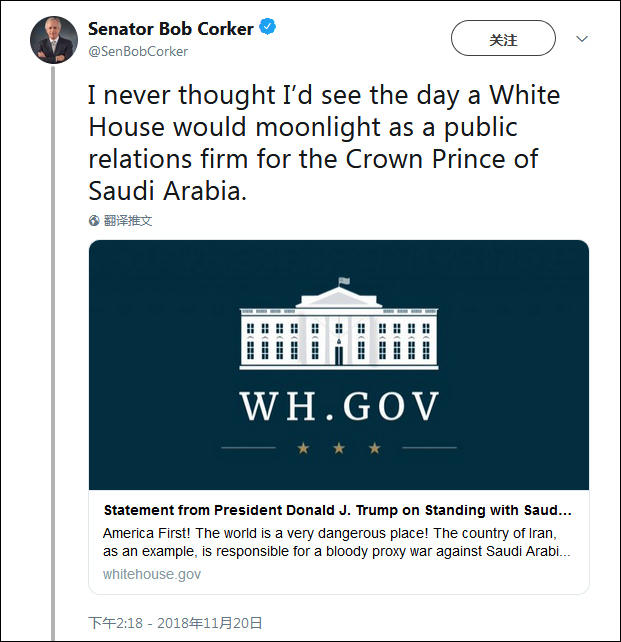Expand the tweet options chevron
Image resolution: width=621 pixels, height=642 pixels.
[583, 39]
